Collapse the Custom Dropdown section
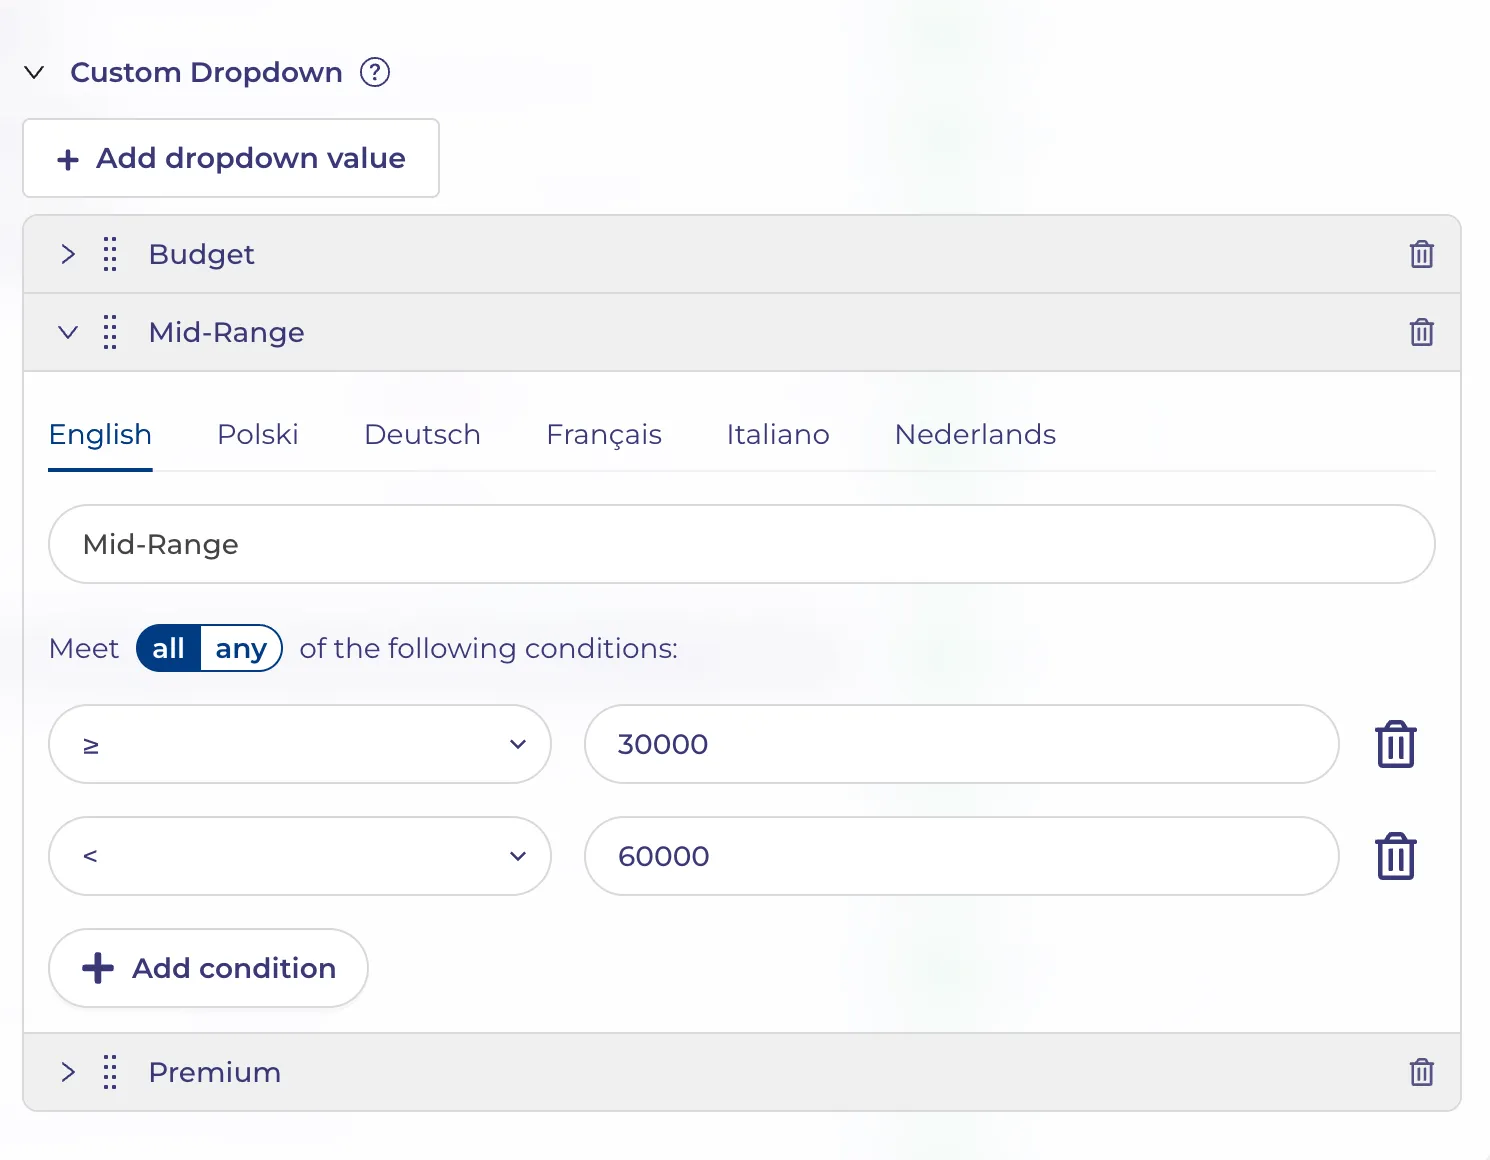 coord(34,72)
